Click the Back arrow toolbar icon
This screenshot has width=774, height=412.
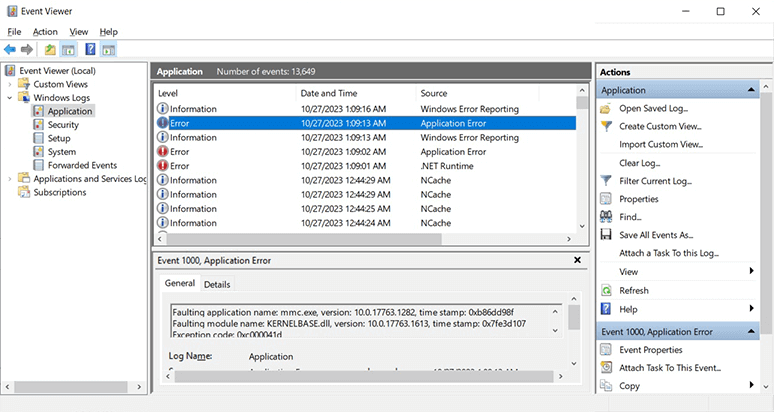9,49
